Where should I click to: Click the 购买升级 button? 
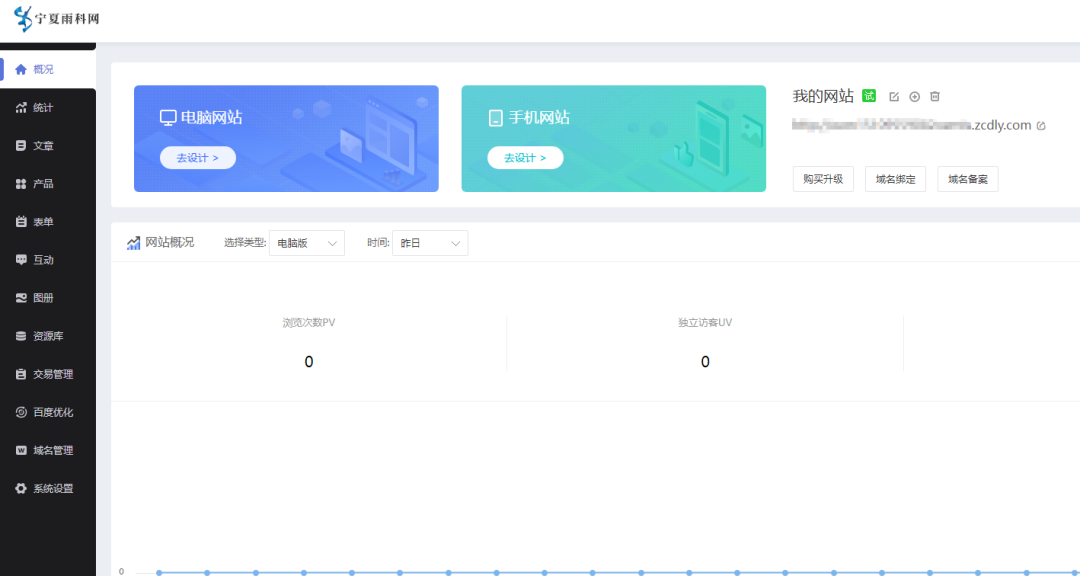click(x=823, y=179)
